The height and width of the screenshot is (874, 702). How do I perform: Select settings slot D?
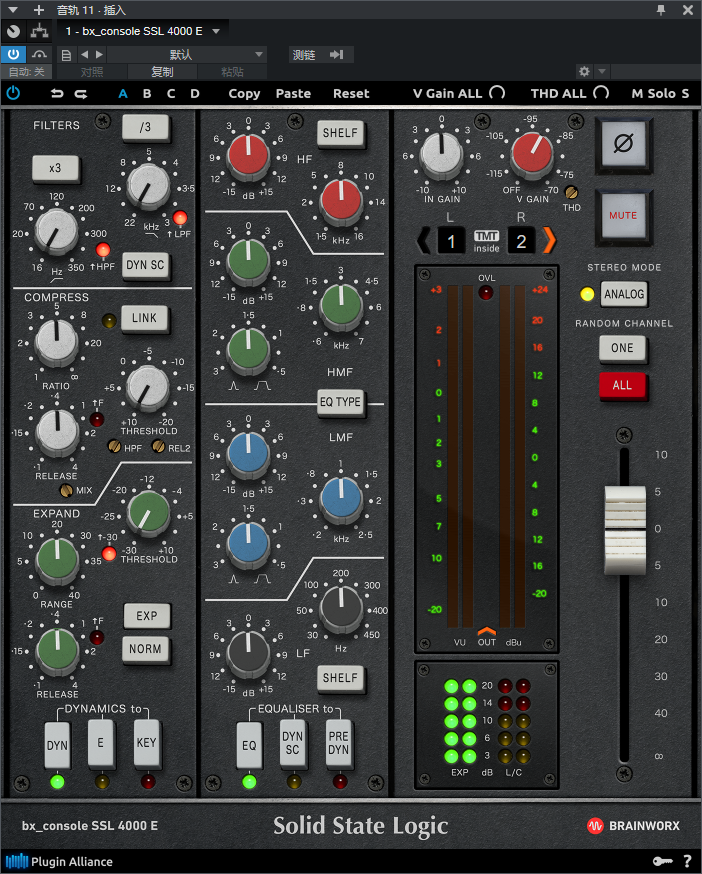tap(195, 94)
